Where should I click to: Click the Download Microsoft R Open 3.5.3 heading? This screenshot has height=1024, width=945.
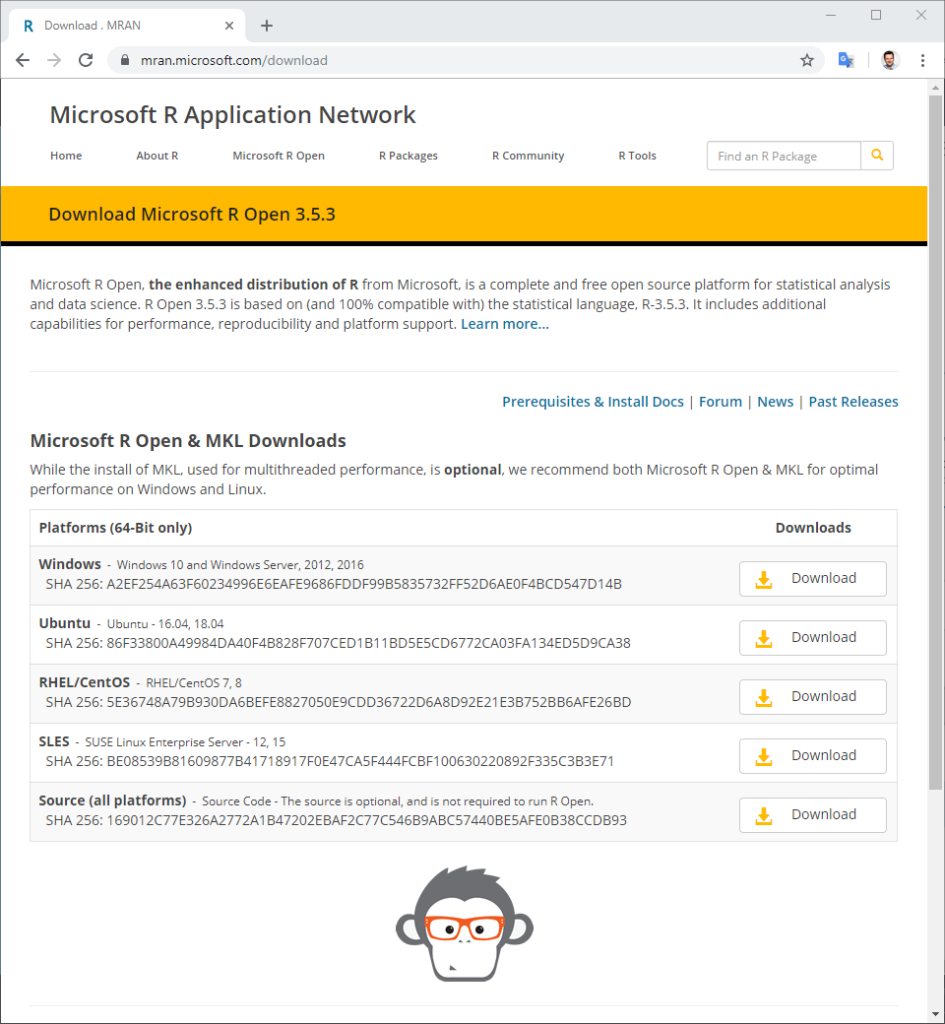(192, 214)
